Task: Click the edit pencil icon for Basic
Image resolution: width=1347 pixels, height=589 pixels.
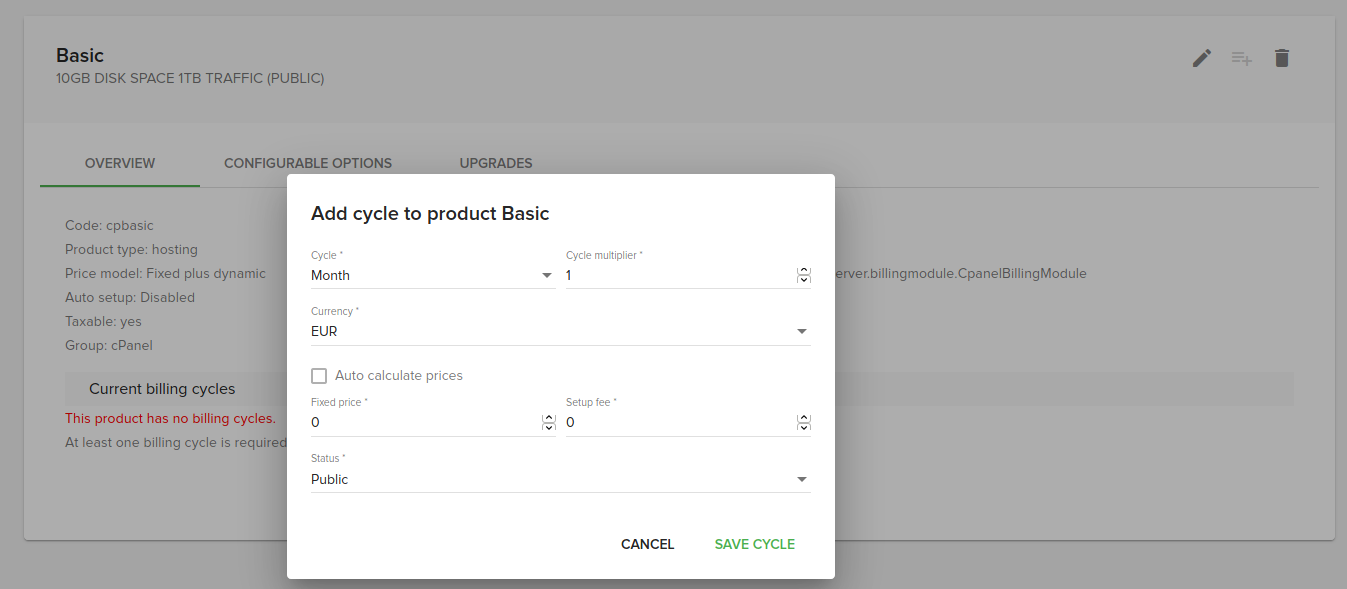Action: pos(1202,58)
